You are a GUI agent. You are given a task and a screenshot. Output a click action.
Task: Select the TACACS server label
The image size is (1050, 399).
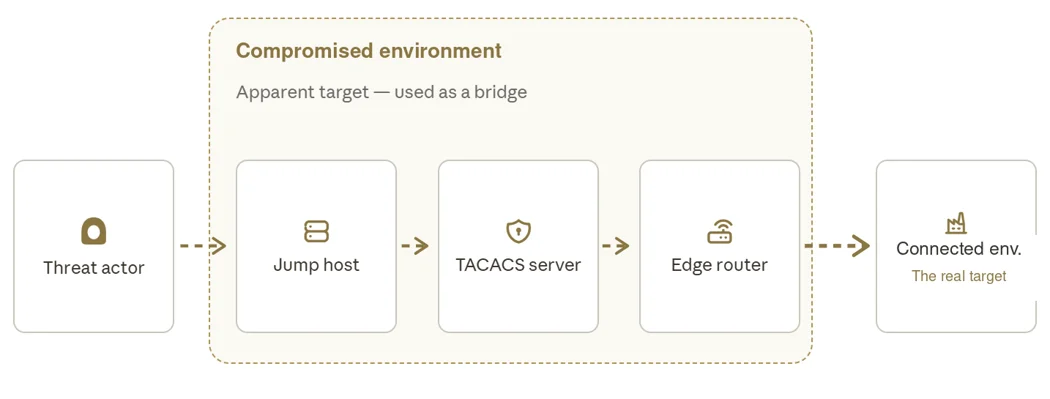518,265
